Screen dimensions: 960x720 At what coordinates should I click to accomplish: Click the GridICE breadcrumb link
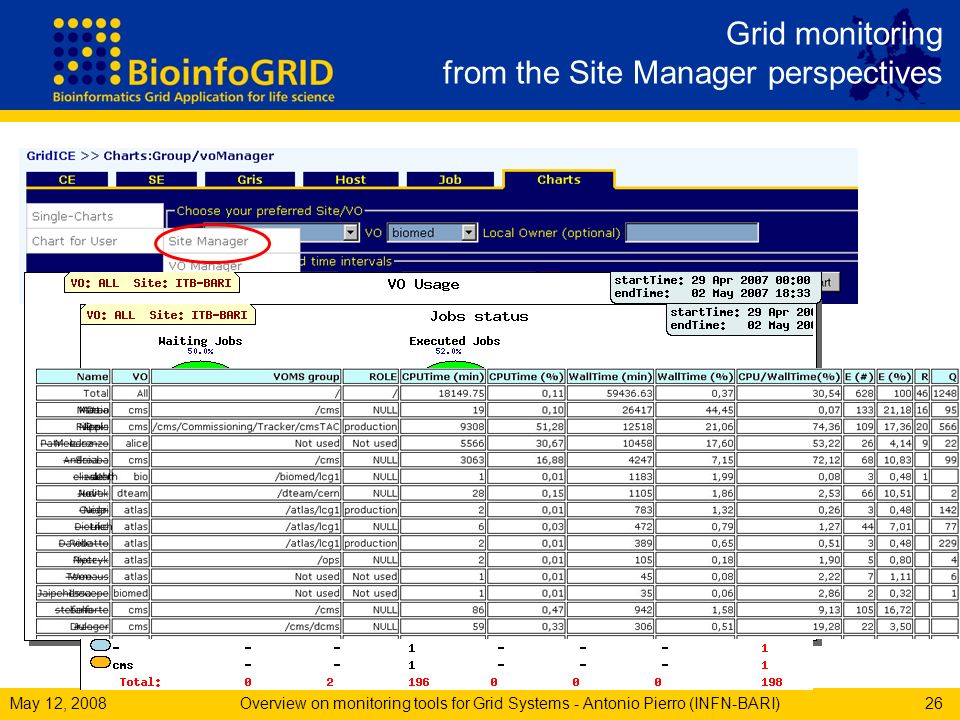coord(51,156)
